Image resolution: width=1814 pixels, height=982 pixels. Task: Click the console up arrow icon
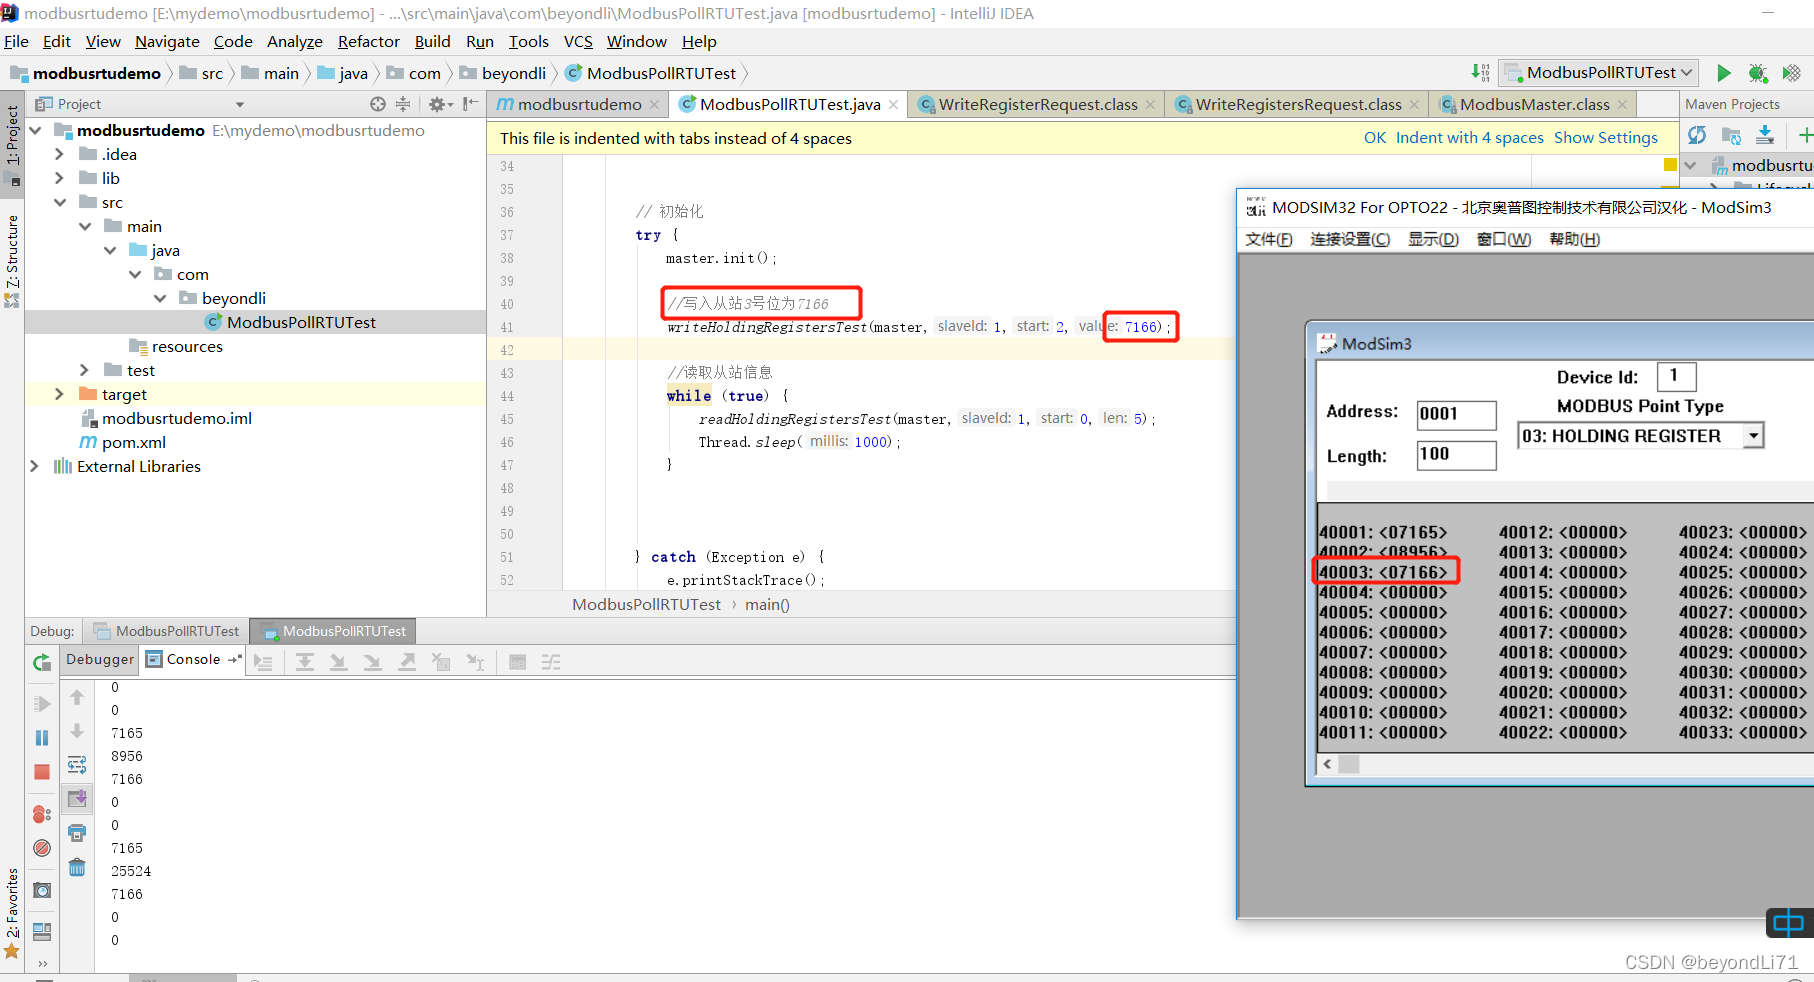(x=77, y=698)
